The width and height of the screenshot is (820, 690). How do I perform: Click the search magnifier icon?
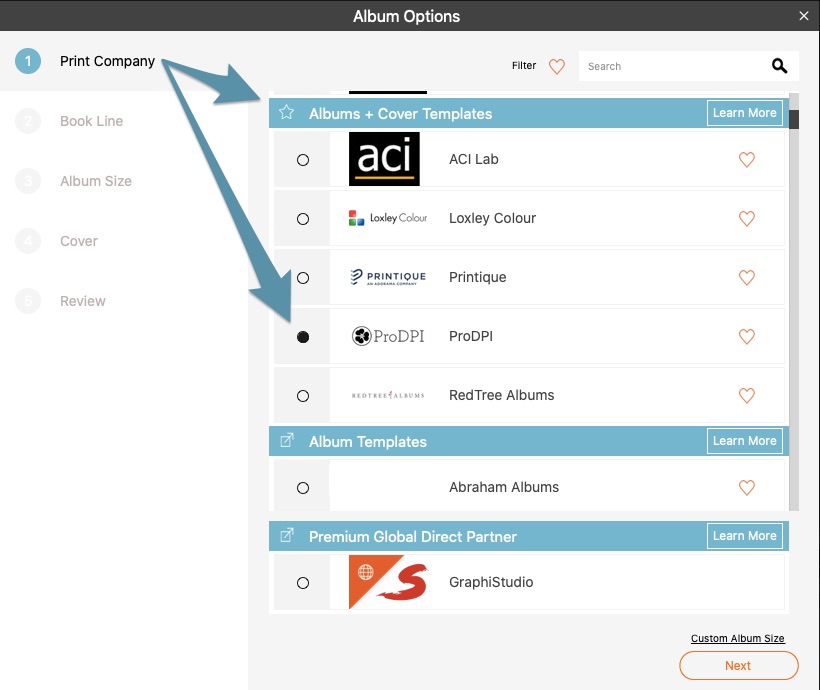(779, 66)
